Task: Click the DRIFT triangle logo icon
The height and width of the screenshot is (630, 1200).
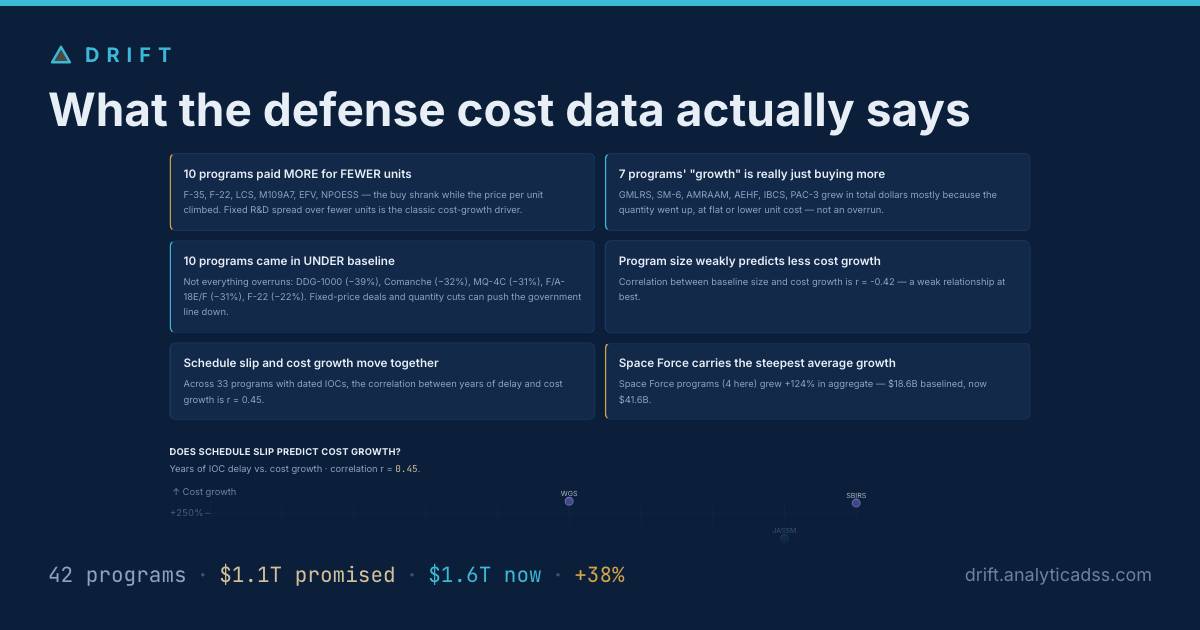Action: coord(61,55)
